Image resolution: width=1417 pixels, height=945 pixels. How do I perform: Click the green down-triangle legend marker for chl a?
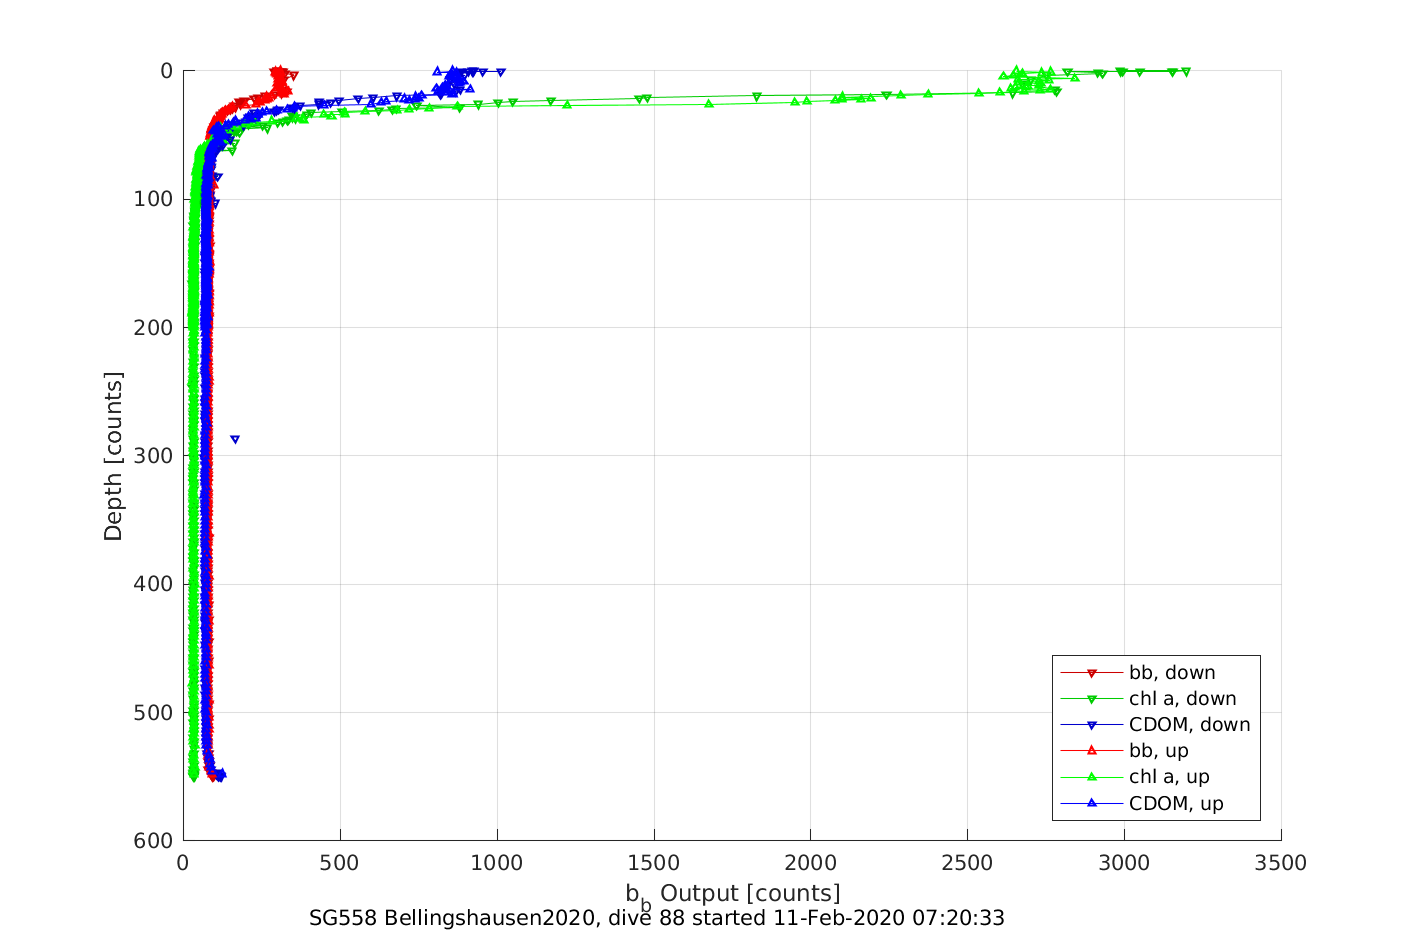[1092, 699]
